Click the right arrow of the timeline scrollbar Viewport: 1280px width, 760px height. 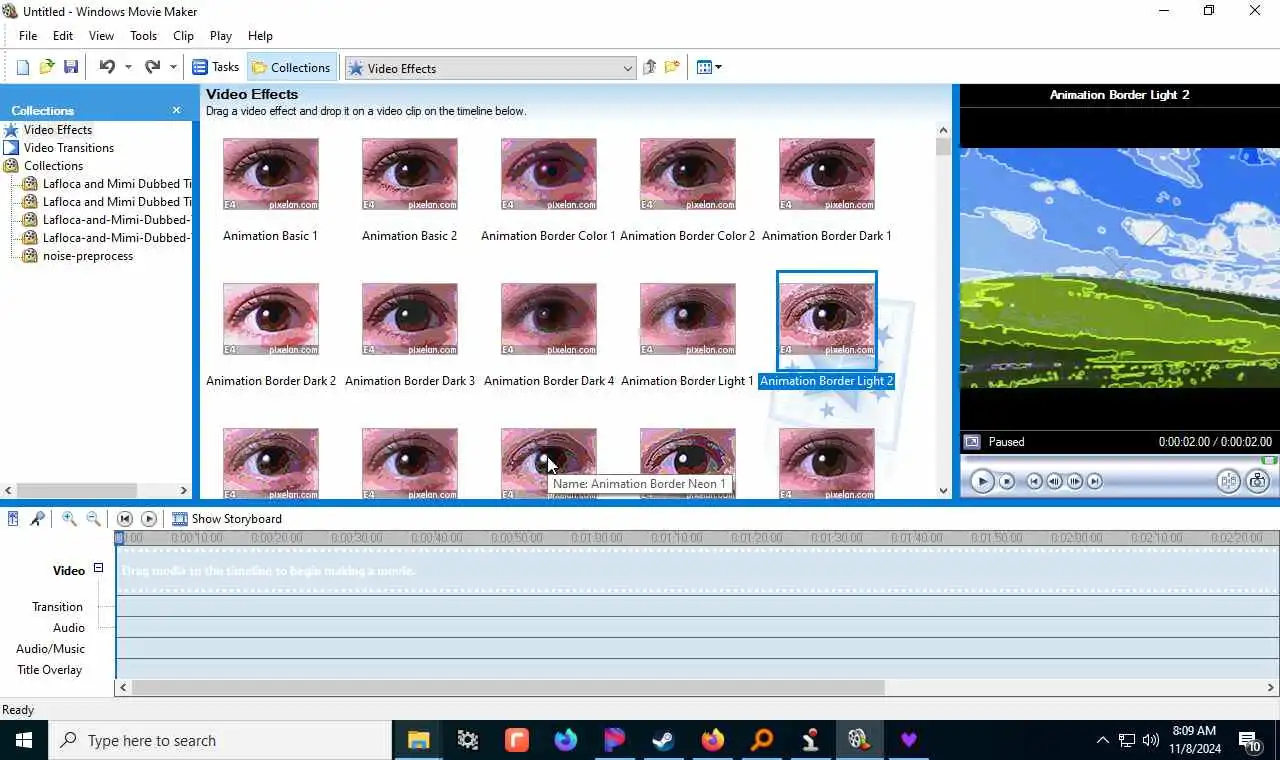click(1272, 688)
